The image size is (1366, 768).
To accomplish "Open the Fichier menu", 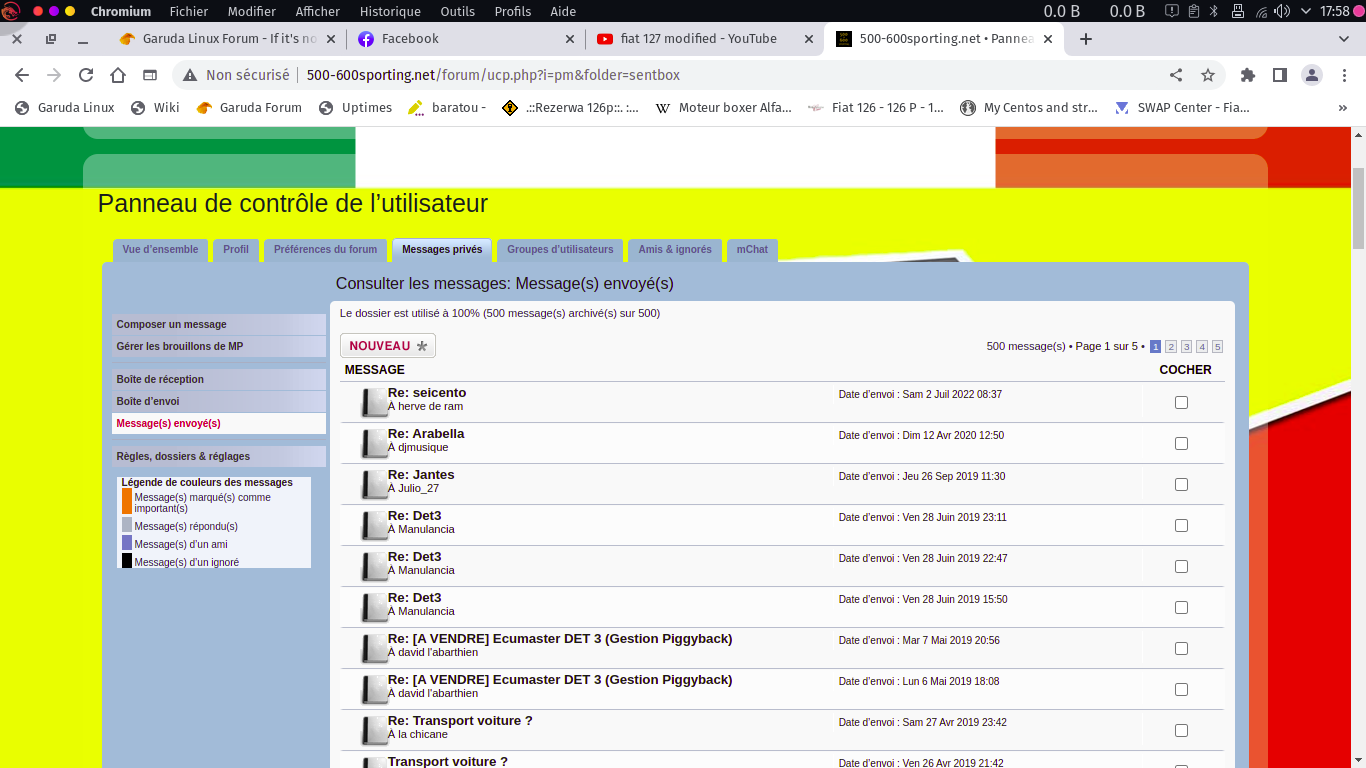I will click(189, 11).
